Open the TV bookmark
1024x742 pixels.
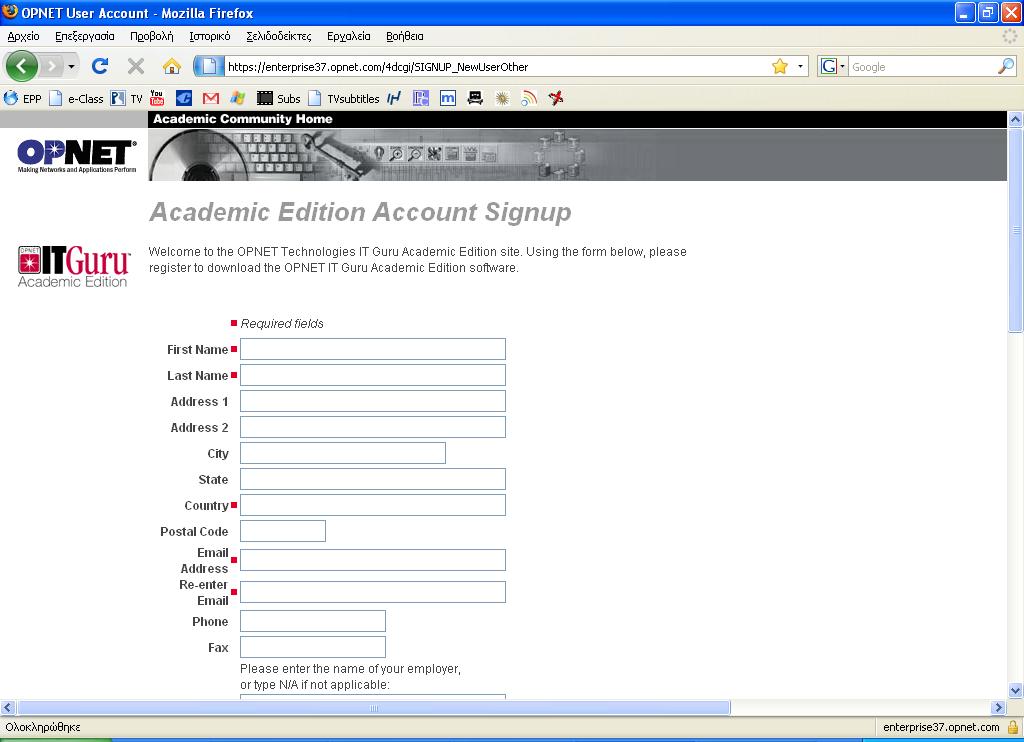coord(127,99)
